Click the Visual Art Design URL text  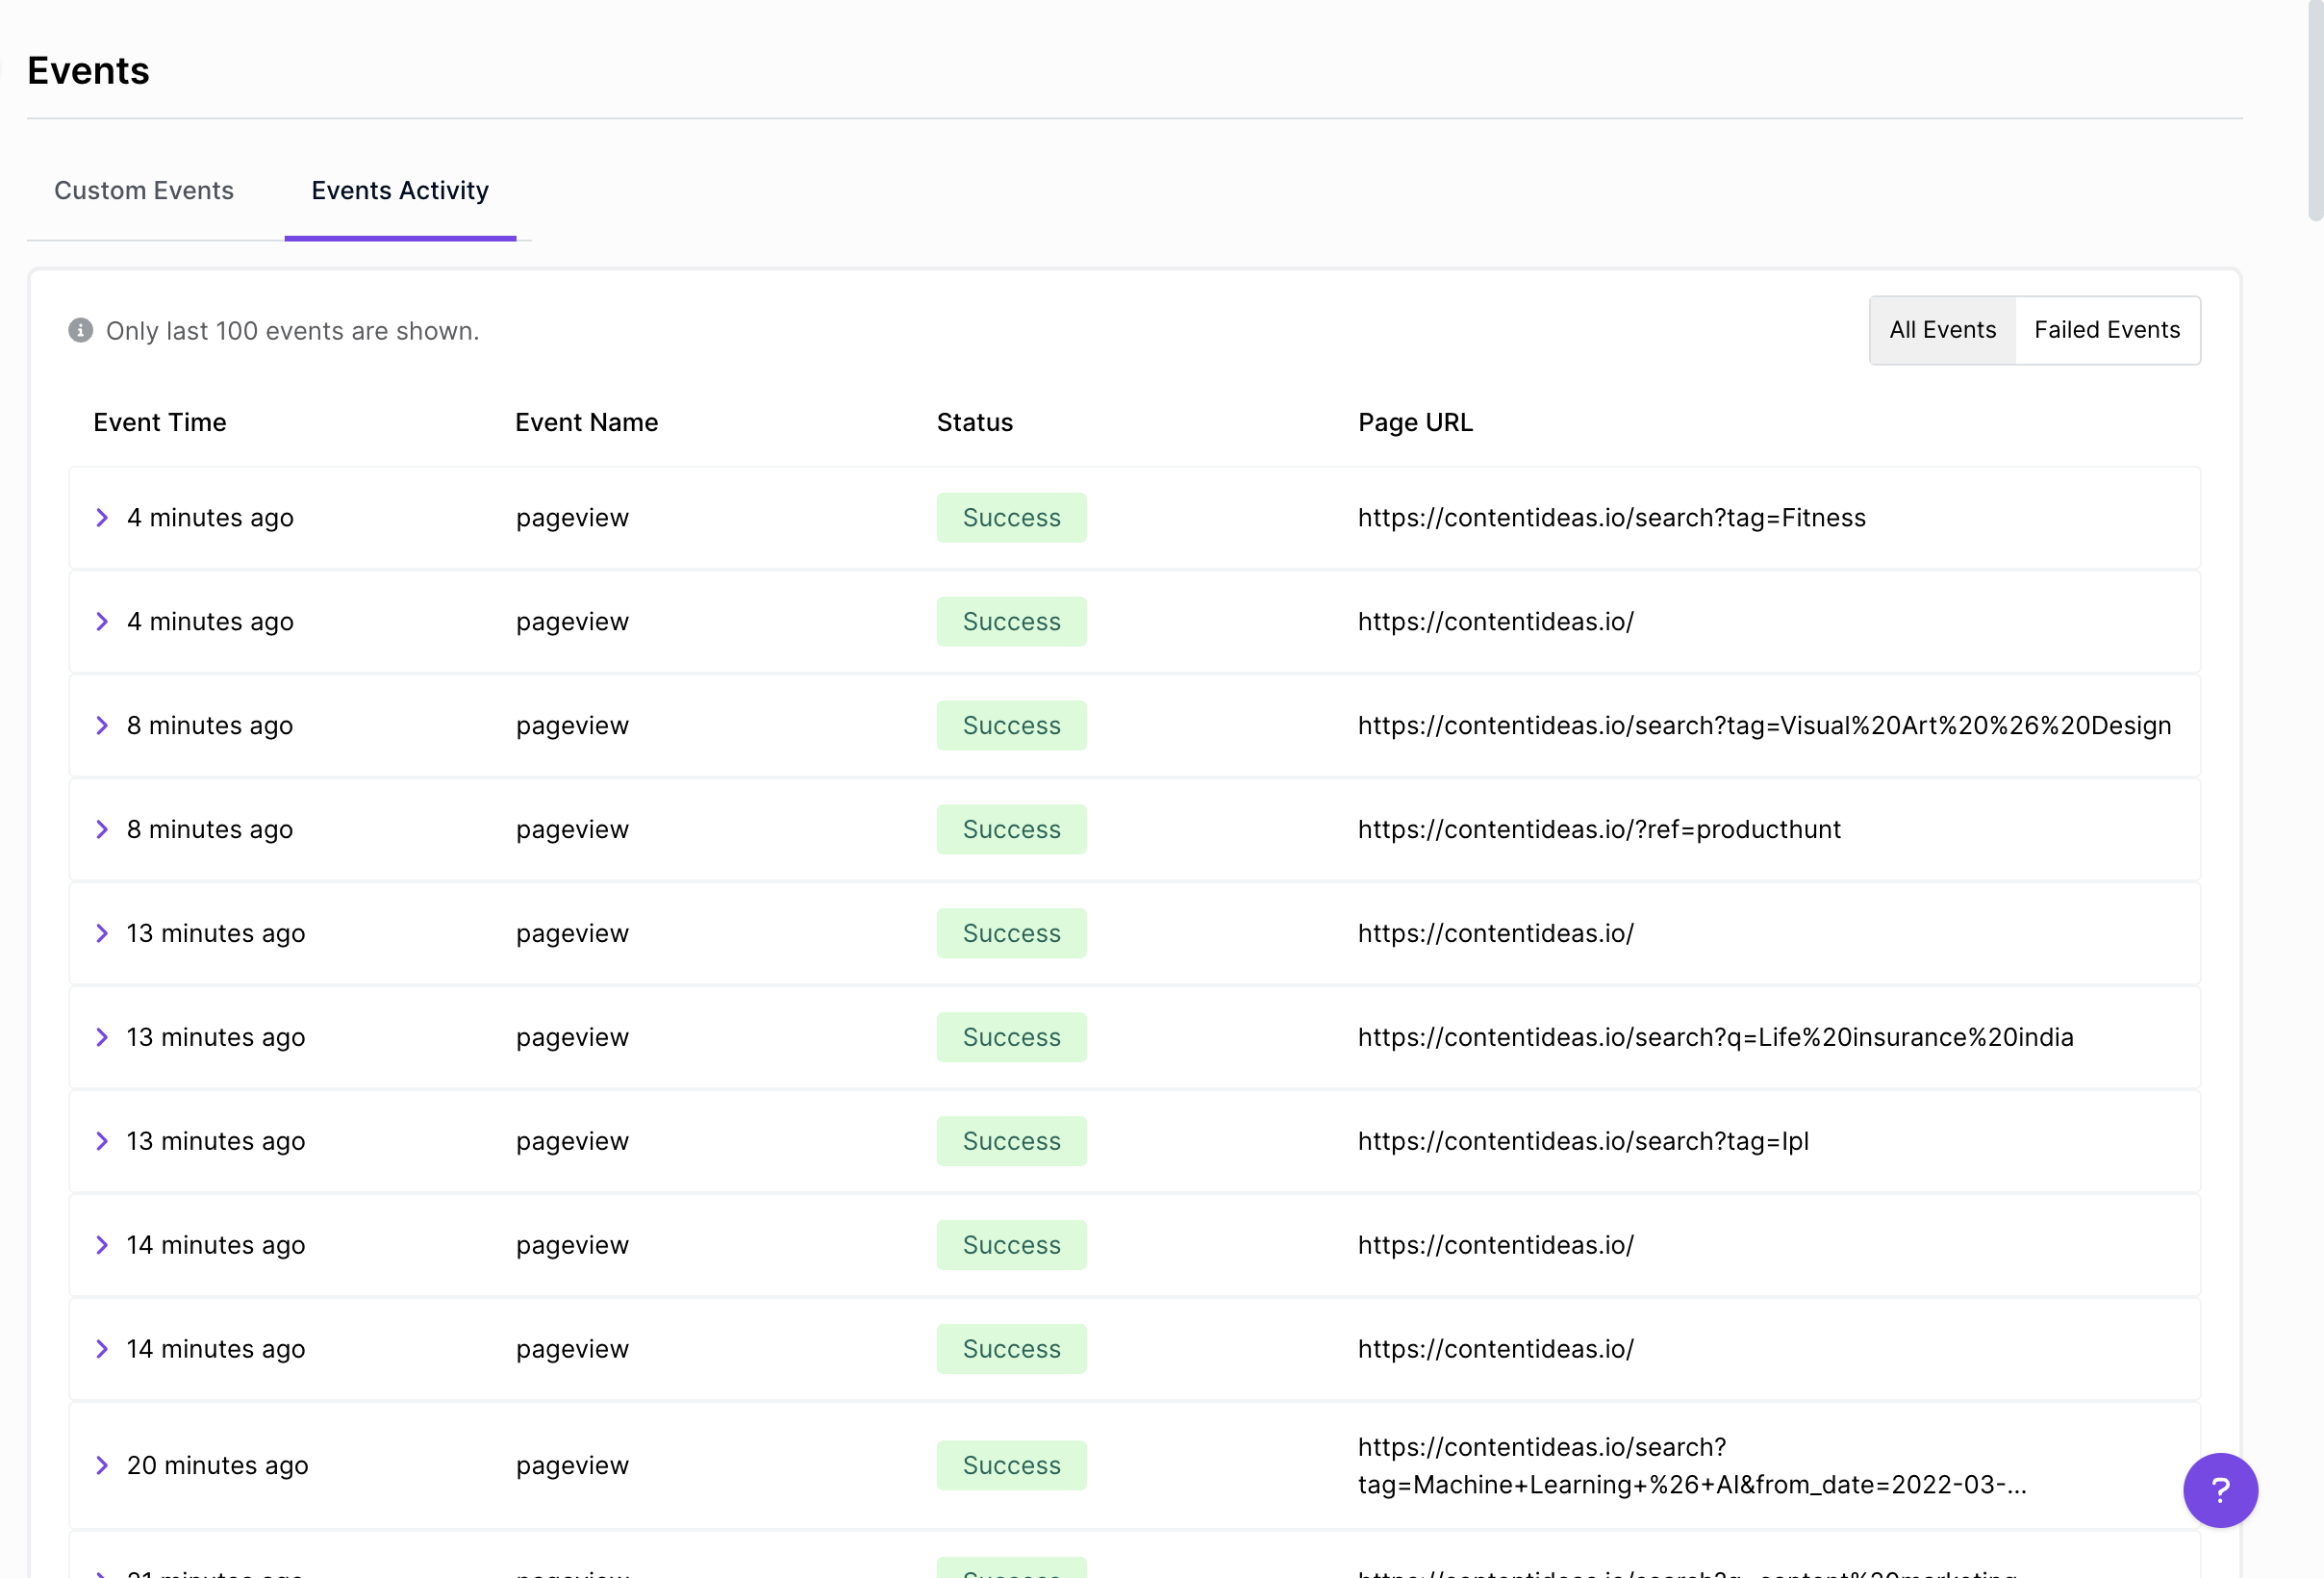(1764, 725)
